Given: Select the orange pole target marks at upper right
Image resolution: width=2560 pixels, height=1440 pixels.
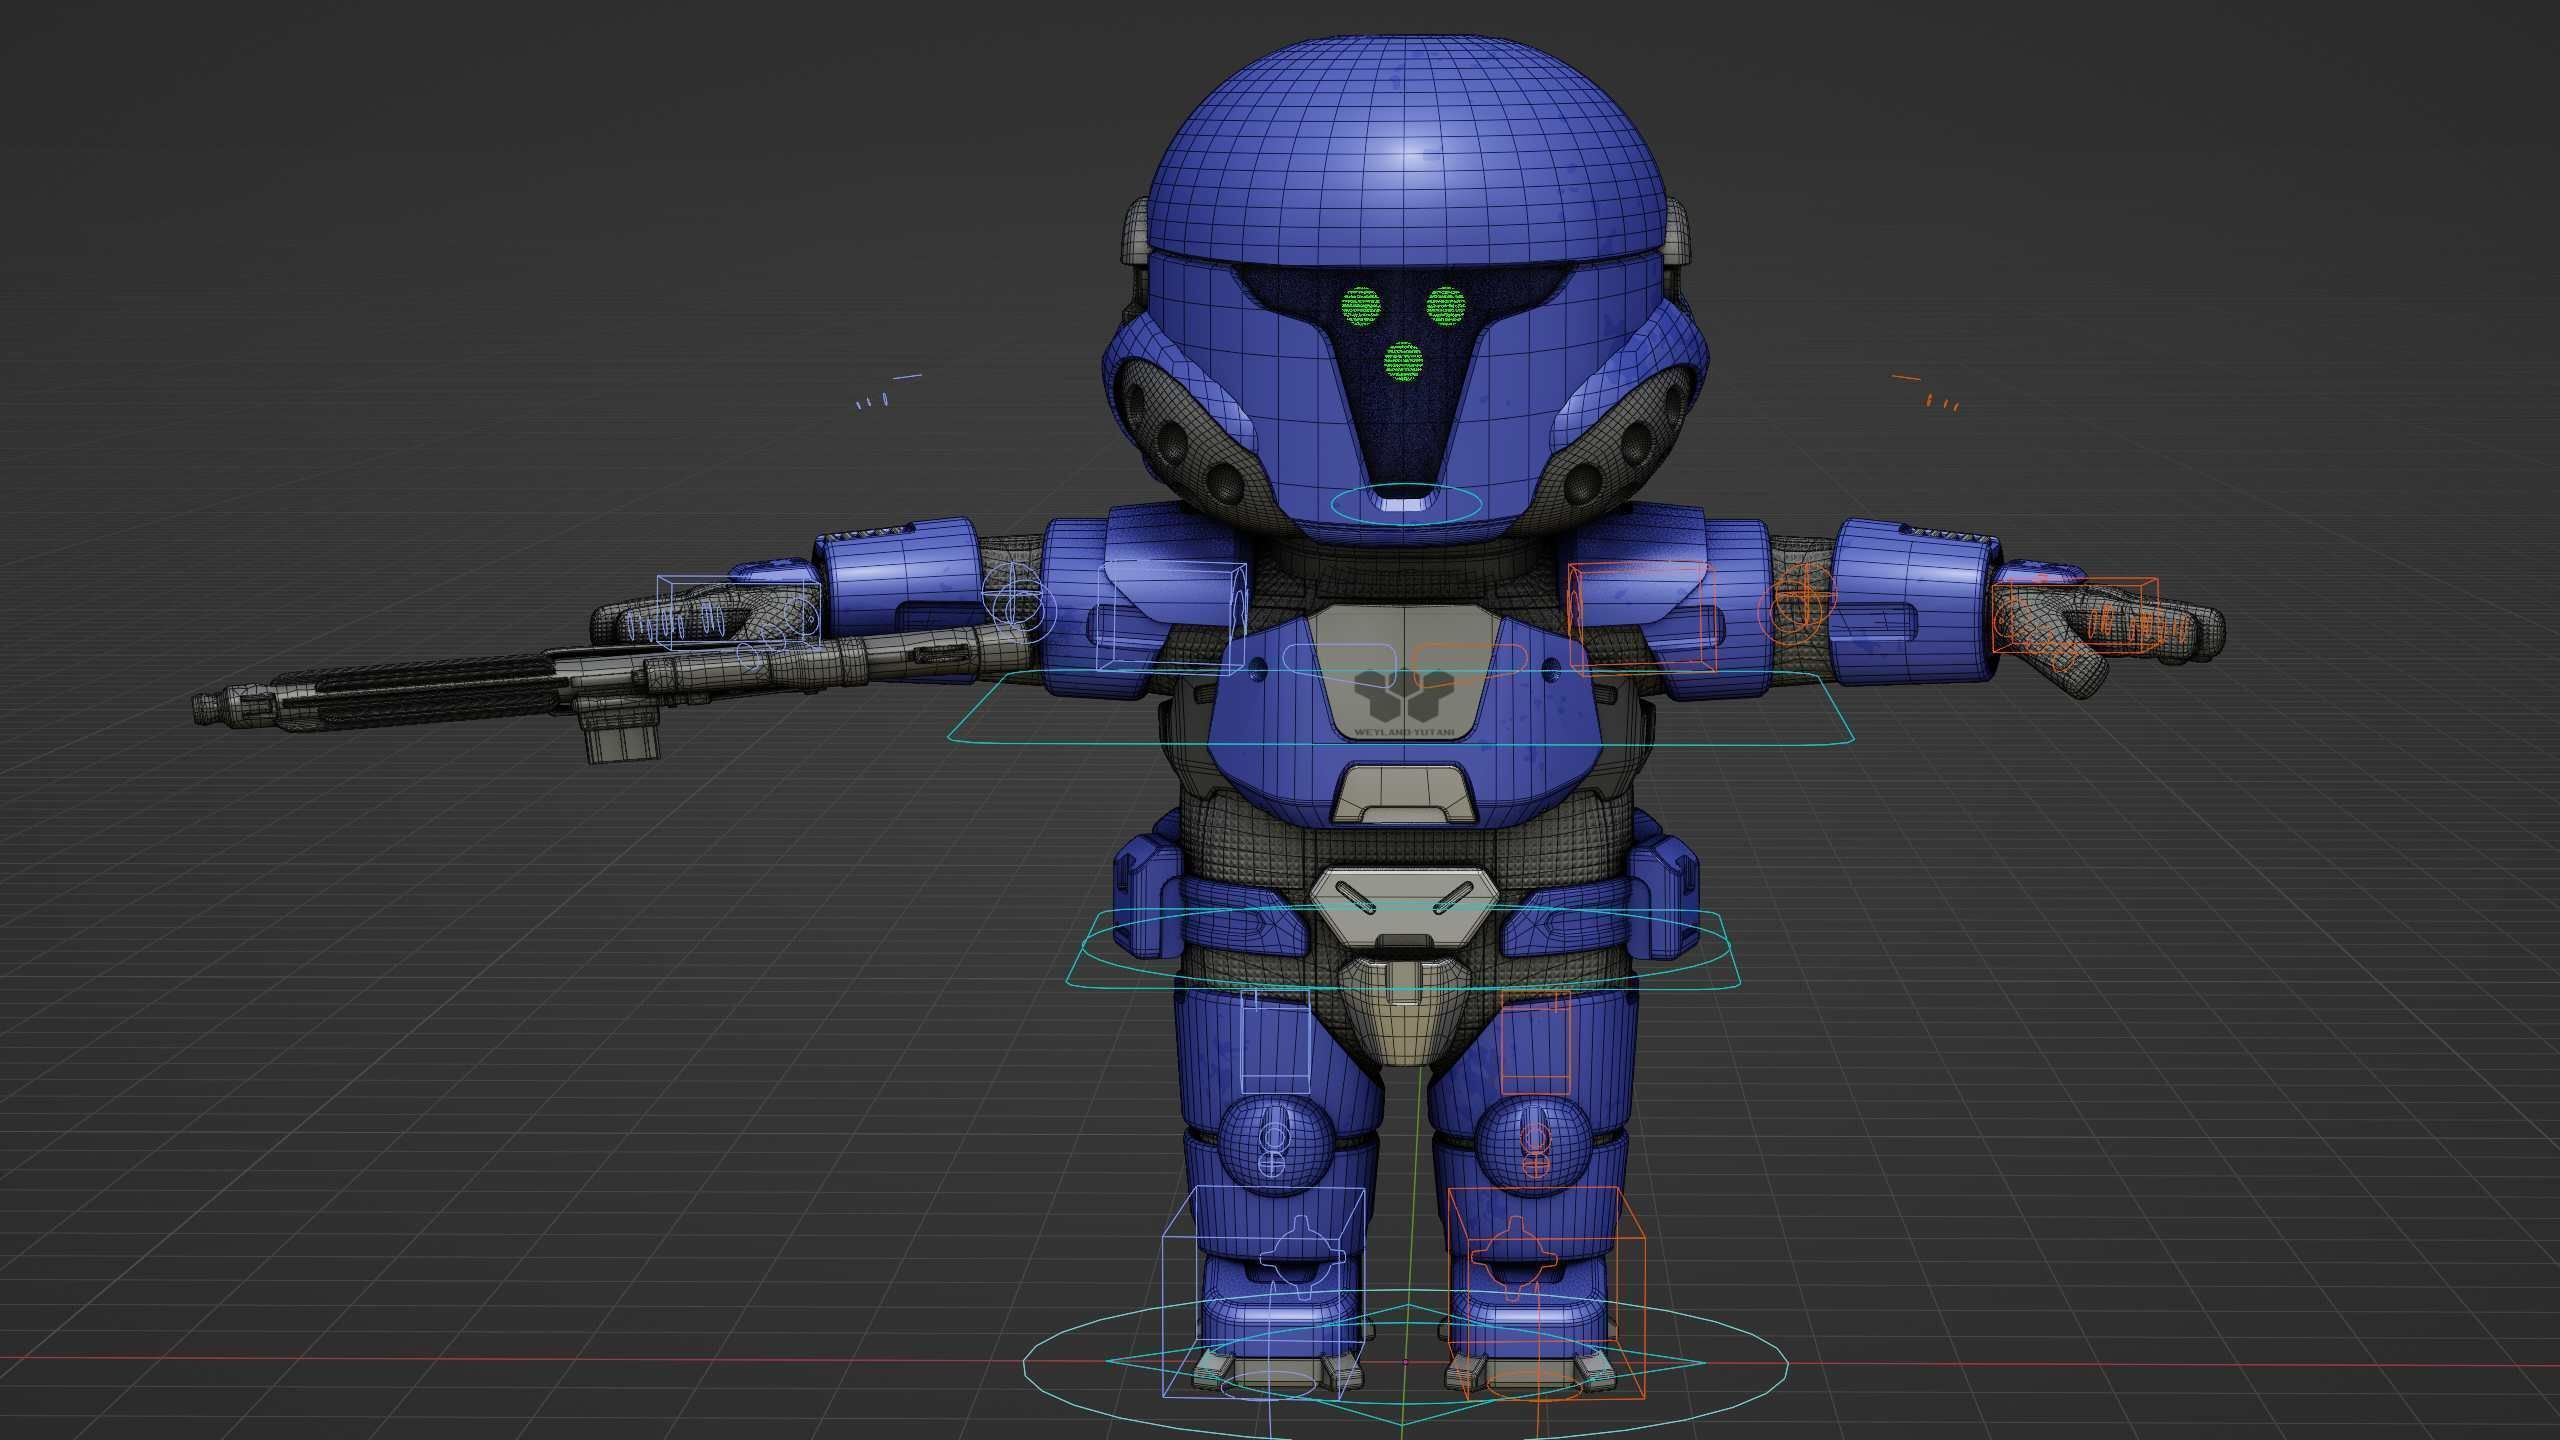Looking at the screenshot, I should point(1925,392).
